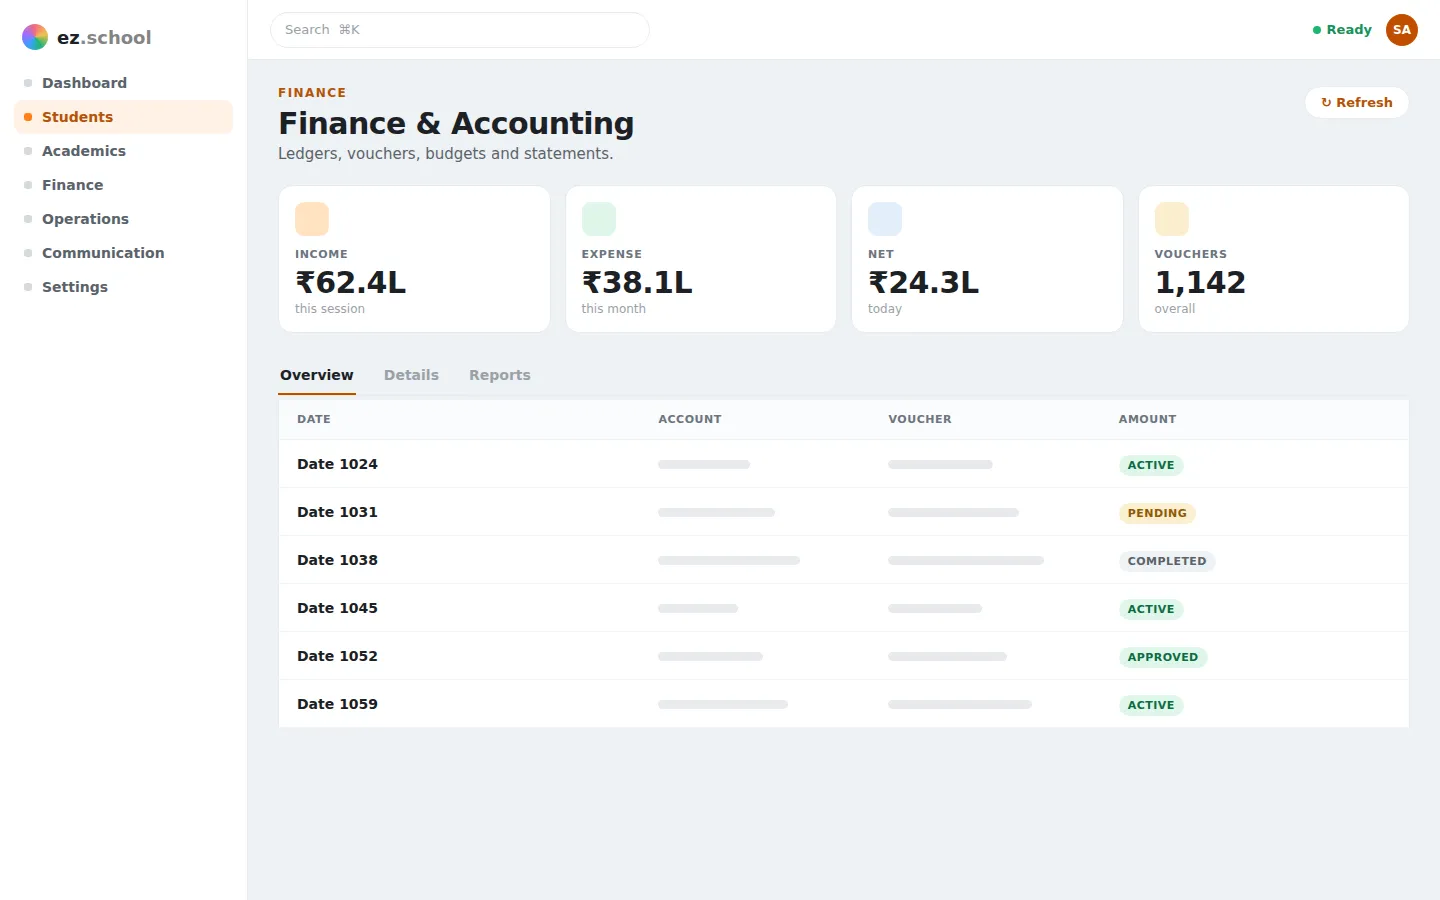Click the Refresh button
1440x900 pixels.
click(1357, 102)
